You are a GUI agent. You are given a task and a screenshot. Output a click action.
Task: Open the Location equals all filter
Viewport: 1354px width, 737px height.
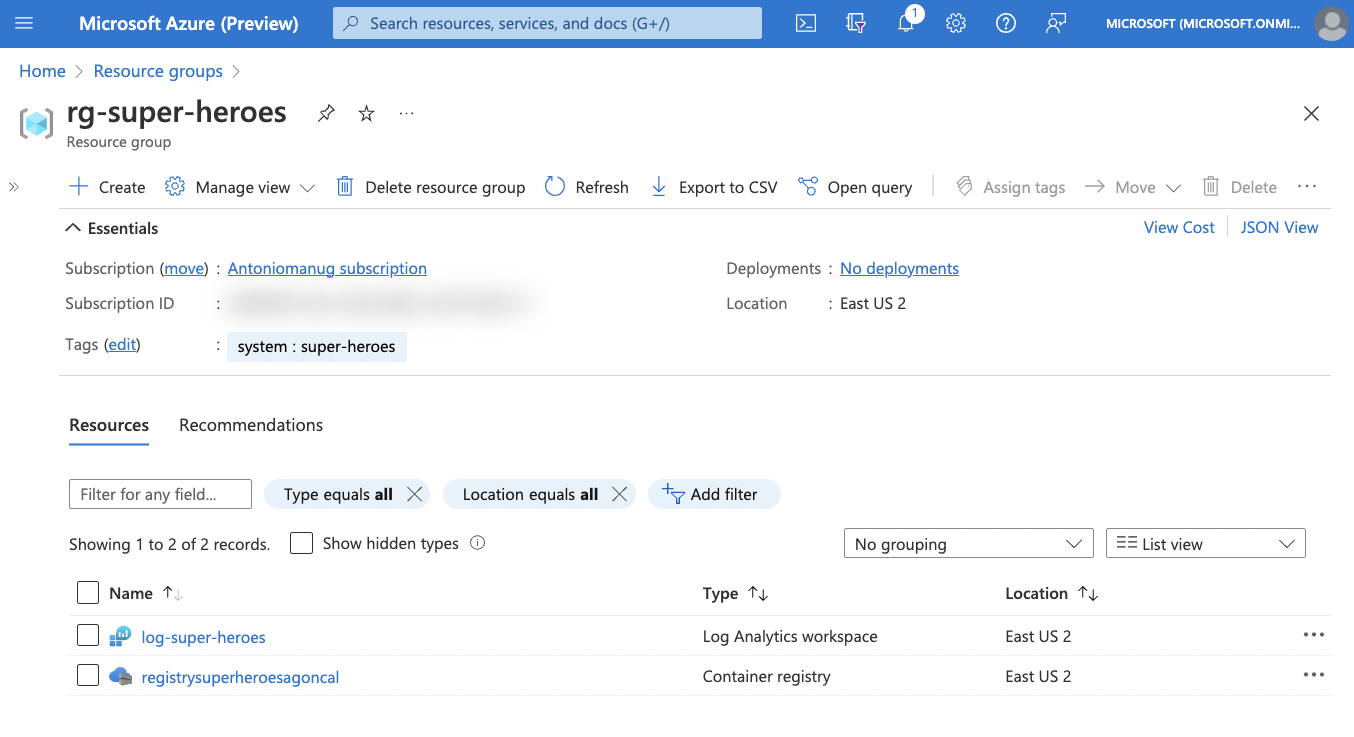pyautogui.click(x=530, y=494)
